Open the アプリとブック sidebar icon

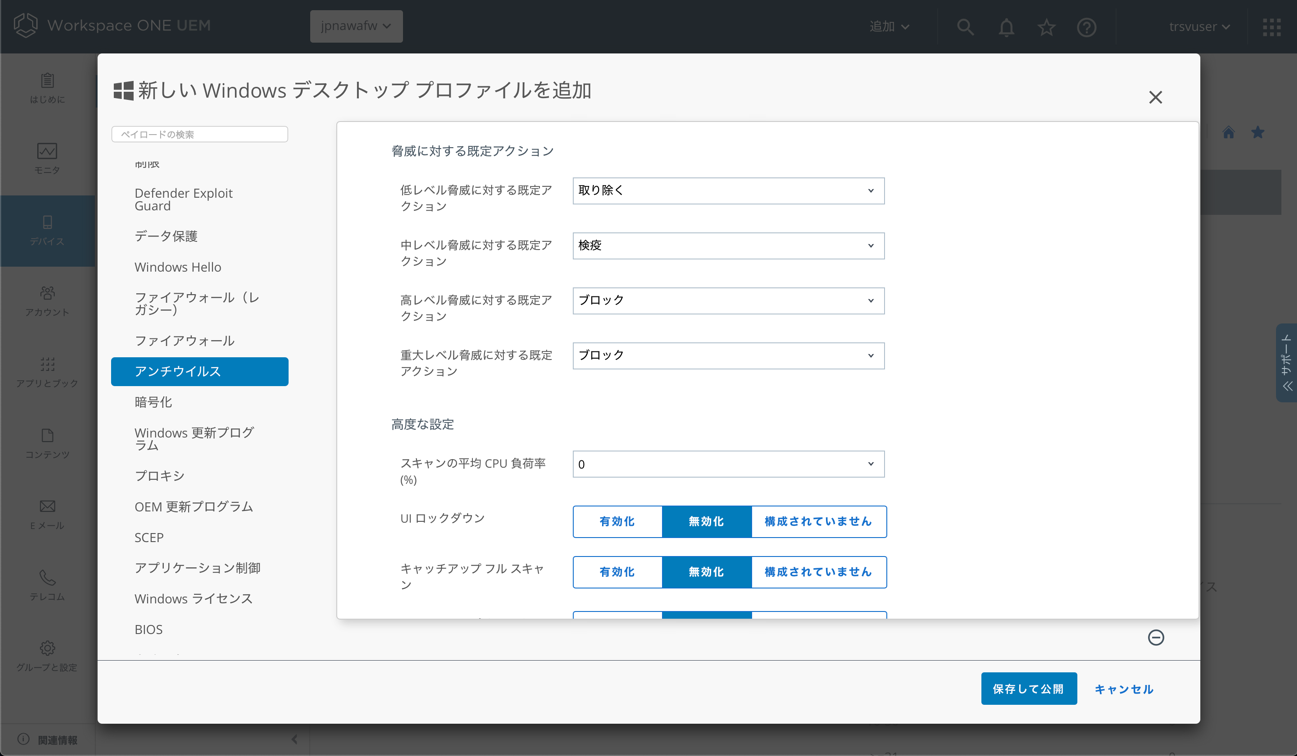coord(47,365)
